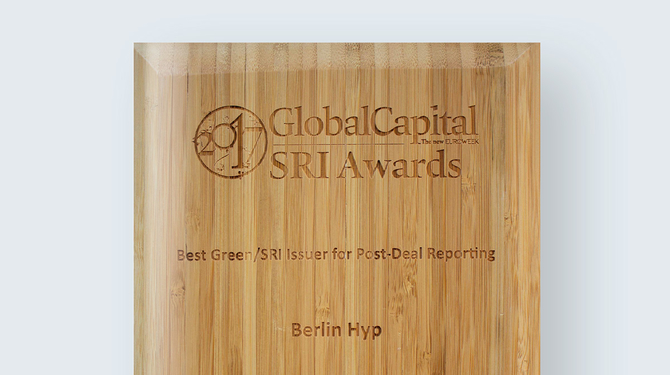
Task: Click the 'Post-Deal Reporting' text
Action: [x=426, y=255]
